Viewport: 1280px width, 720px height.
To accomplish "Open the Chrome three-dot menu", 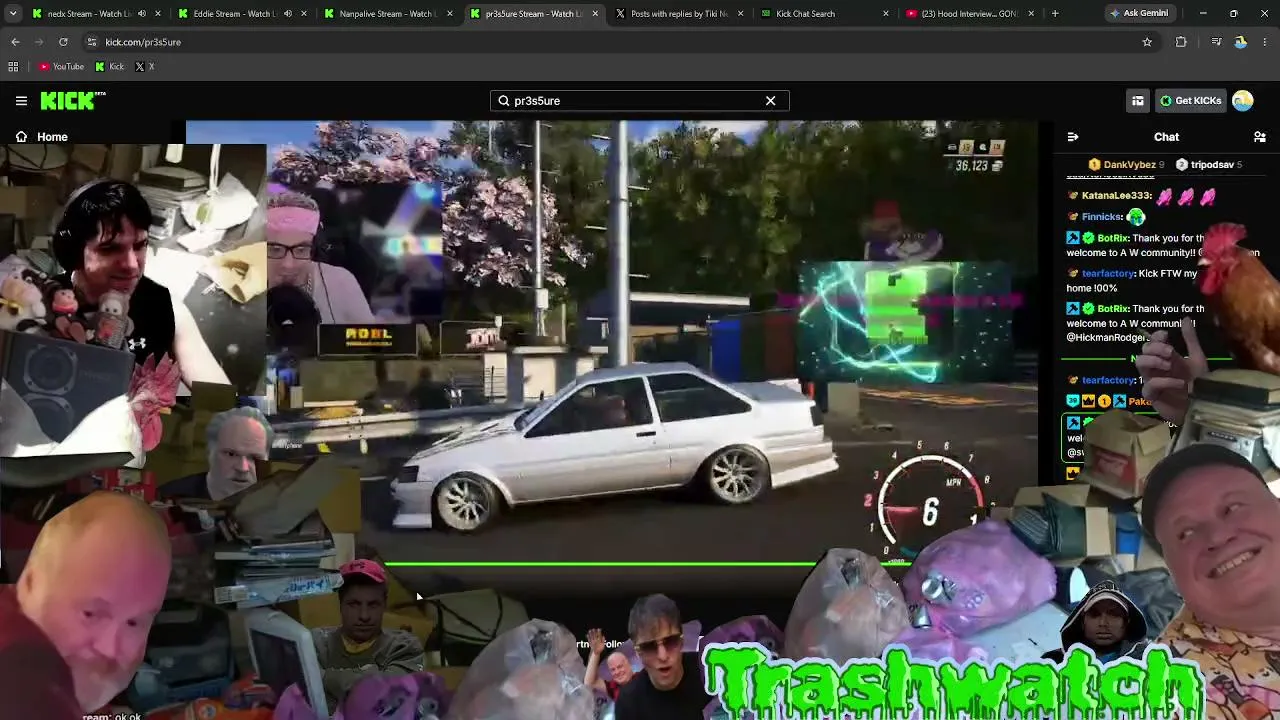I will (1266, 42).
